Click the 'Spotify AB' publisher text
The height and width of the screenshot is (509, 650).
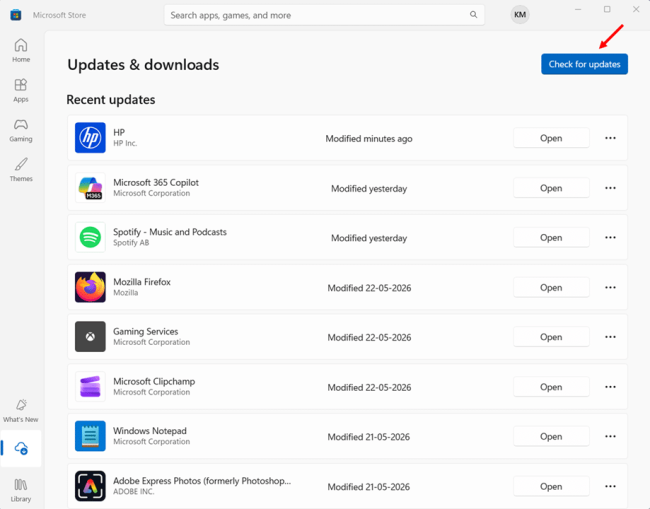click(131, 243)
